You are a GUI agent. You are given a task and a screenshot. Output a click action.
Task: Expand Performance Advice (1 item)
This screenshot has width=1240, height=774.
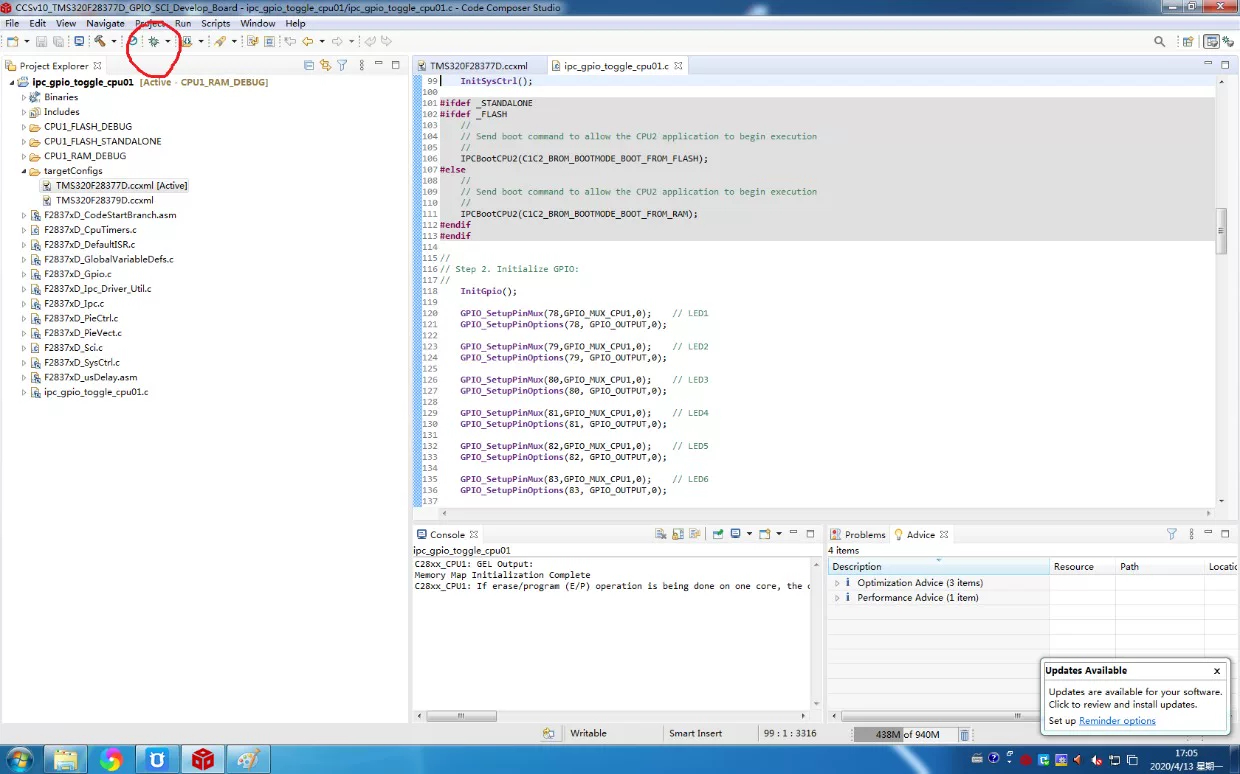[x=838, y=598]
